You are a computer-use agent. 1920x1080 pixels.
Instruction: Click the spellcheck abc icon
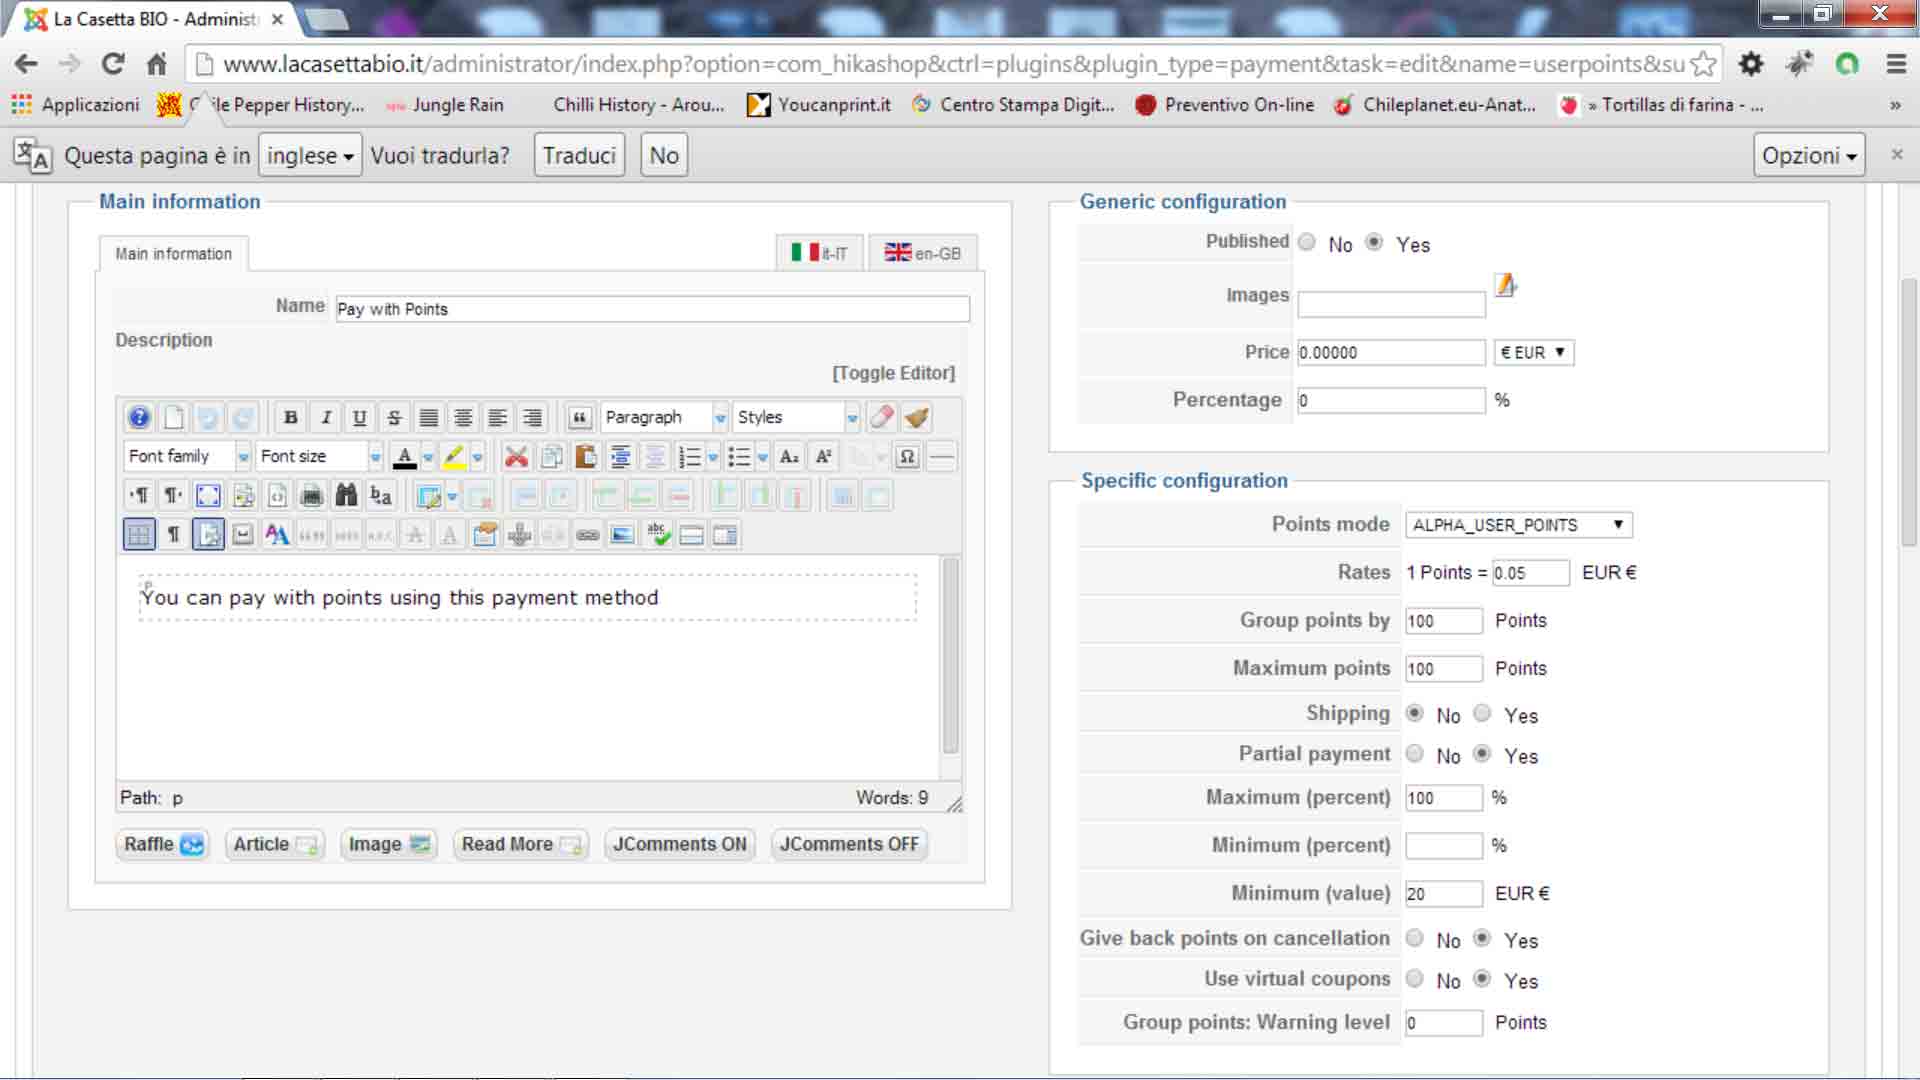click(x=657, y=535)
